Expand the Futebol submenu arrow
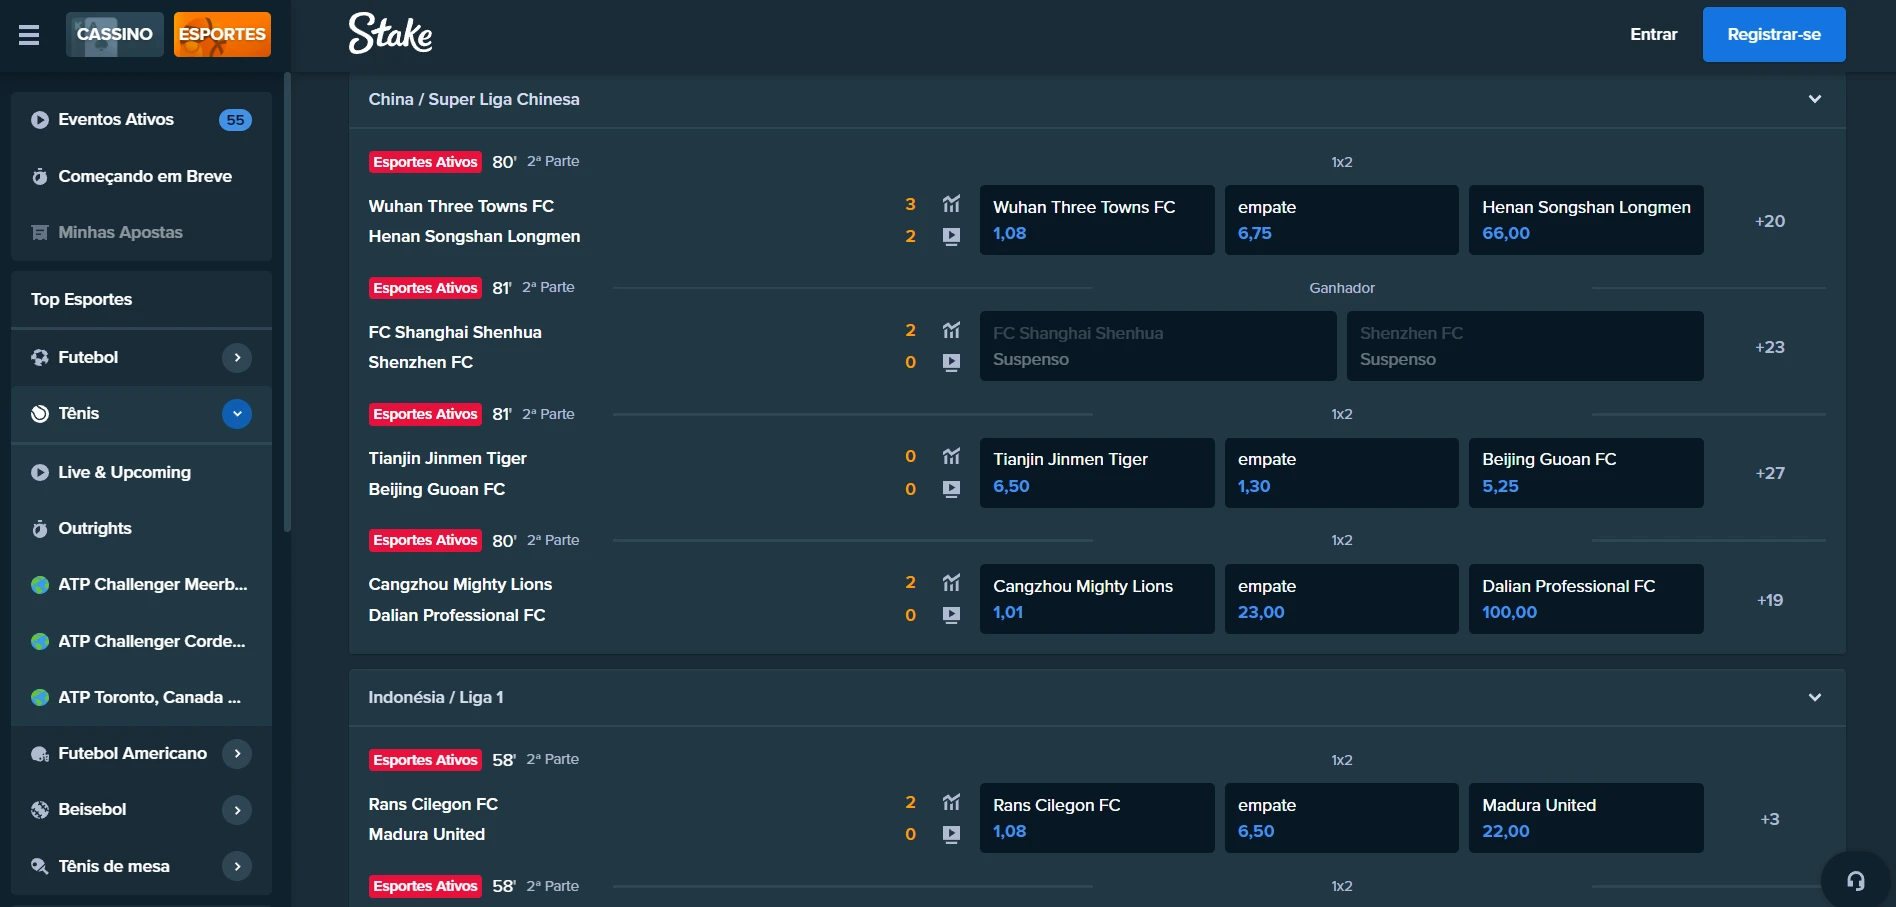1896x907 pixels. (237, 357)
